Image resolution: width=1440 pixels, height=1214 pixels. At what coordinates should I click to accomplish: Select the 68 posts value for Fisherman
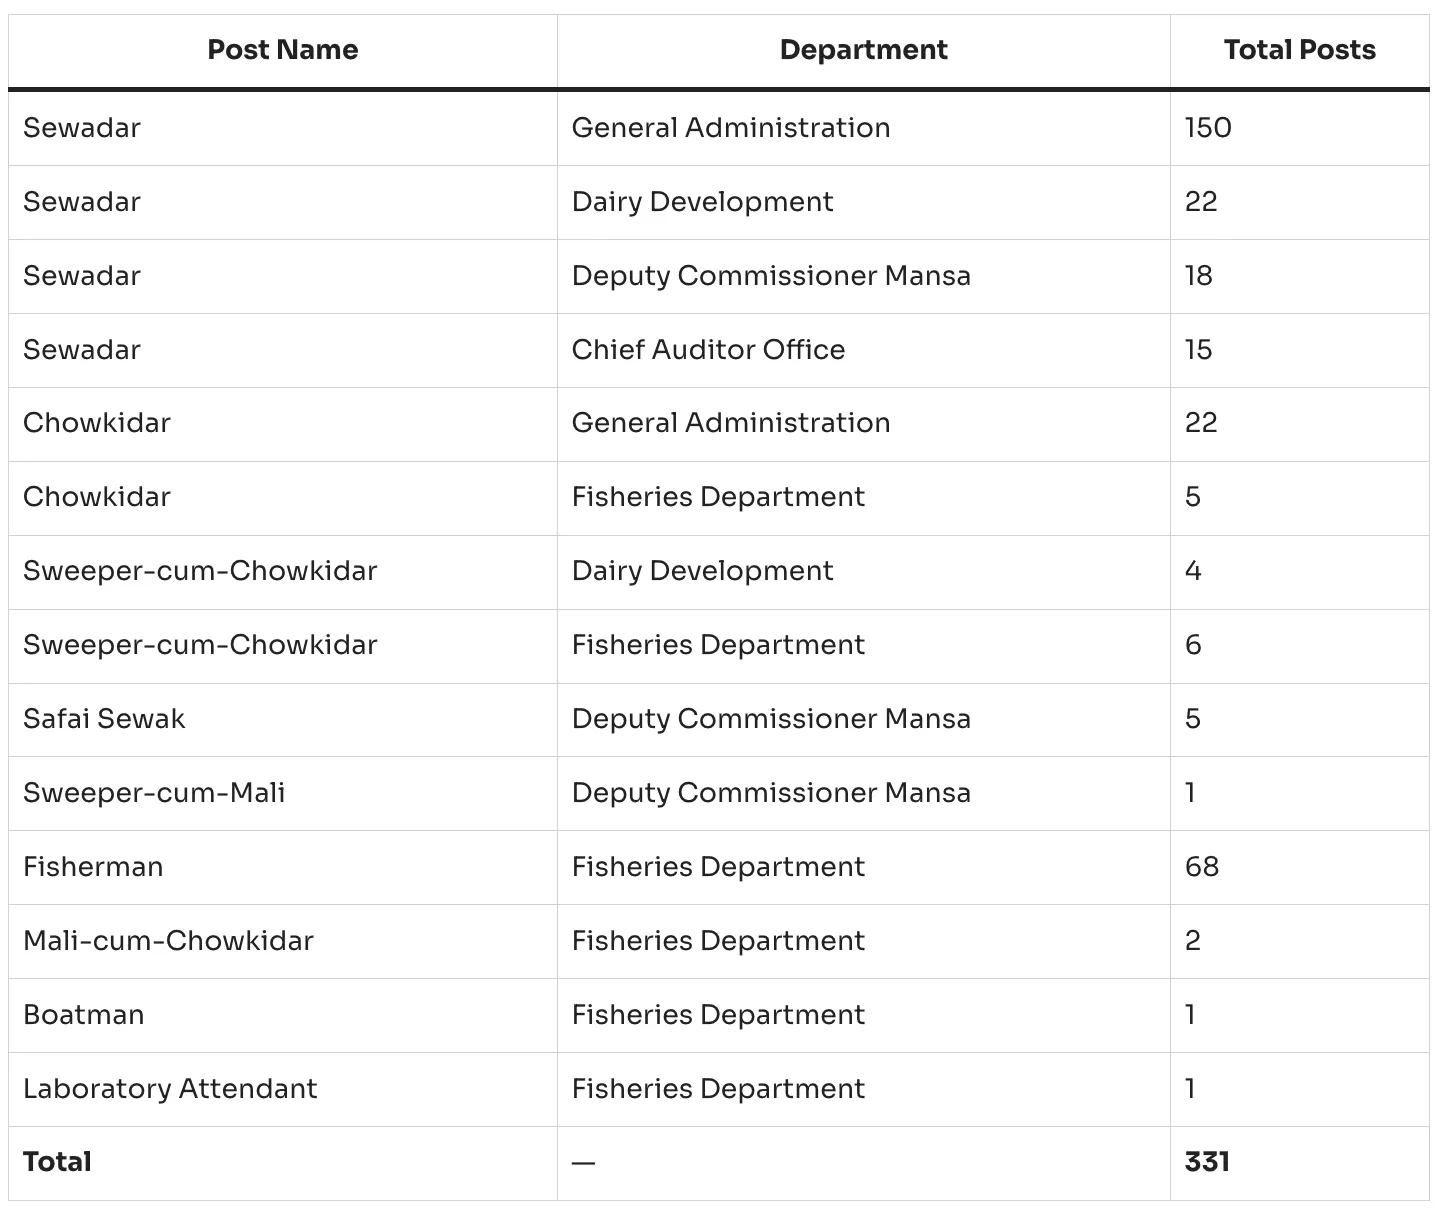coord(1202,867)
